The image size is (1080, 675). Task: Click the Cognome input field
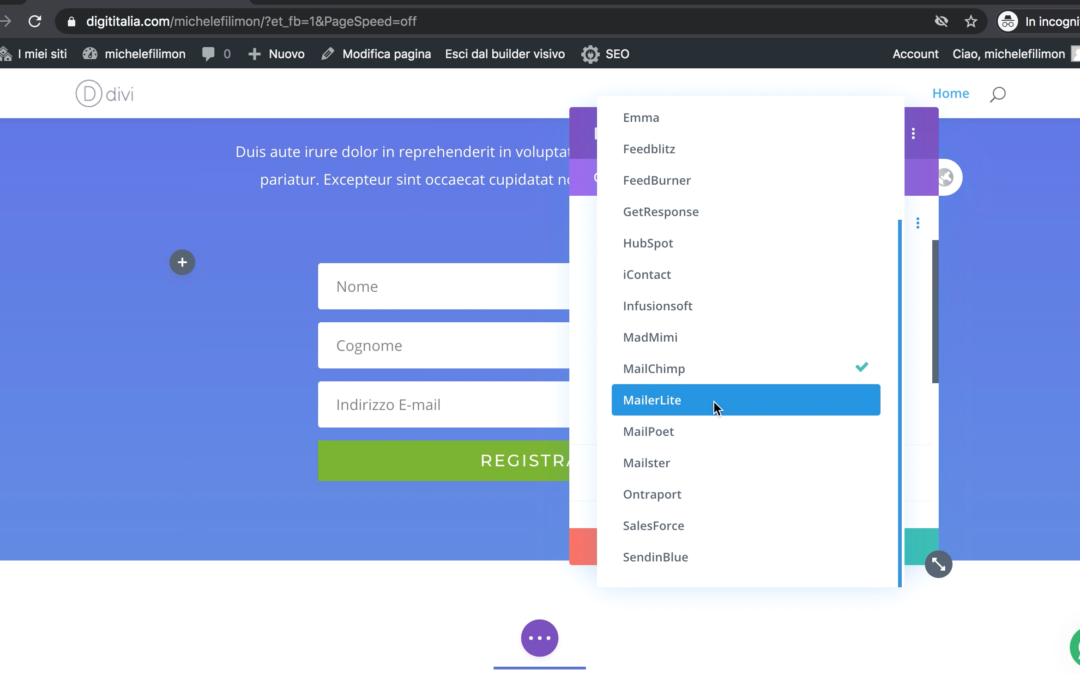click(x=444, y=345)
